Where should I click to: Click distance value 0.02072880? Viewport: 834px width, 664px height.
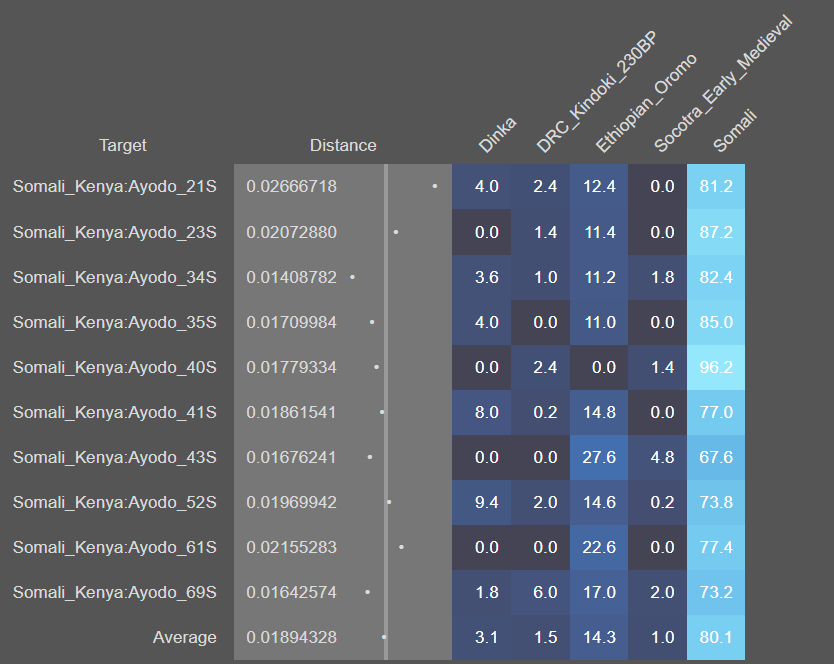tap(291, 232)
